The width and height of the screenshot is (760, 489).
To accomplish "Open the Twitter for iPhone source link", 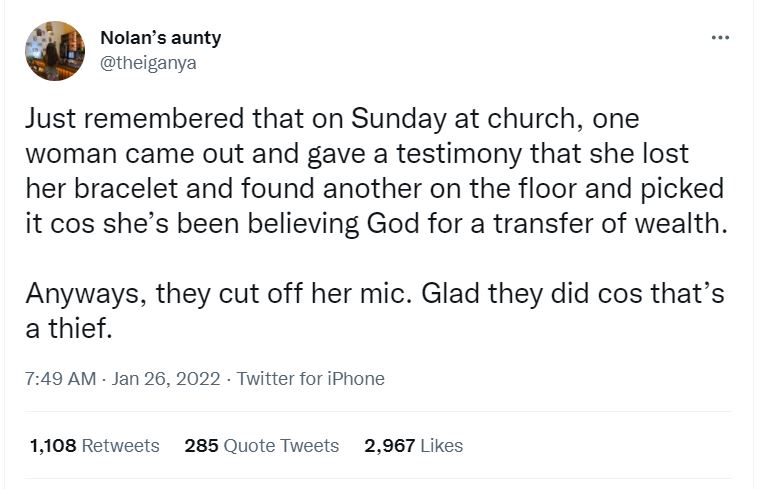I will pos(310,379).
